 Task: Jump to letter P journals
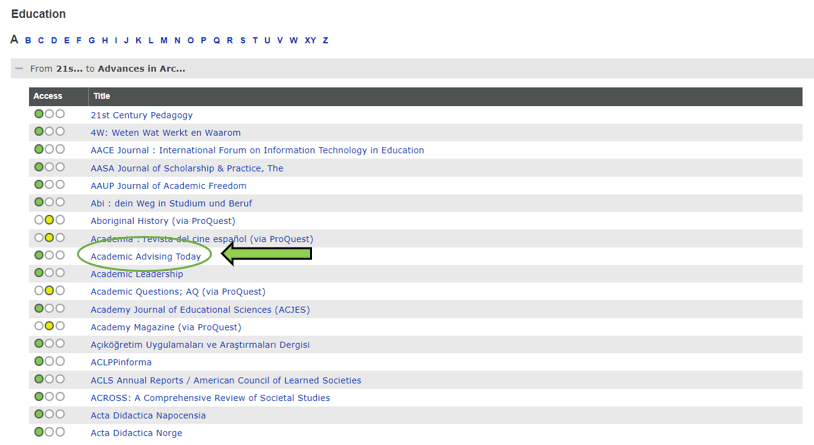[204, 41]
